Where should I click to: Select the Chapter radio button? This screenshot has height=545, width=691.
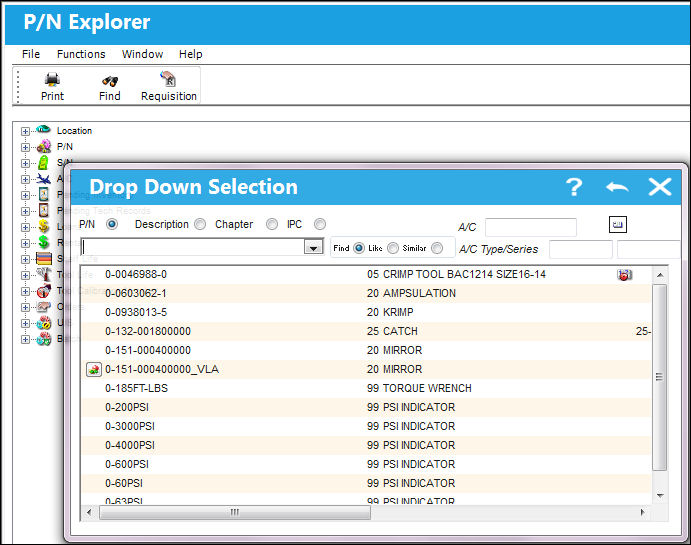(272, 224)
